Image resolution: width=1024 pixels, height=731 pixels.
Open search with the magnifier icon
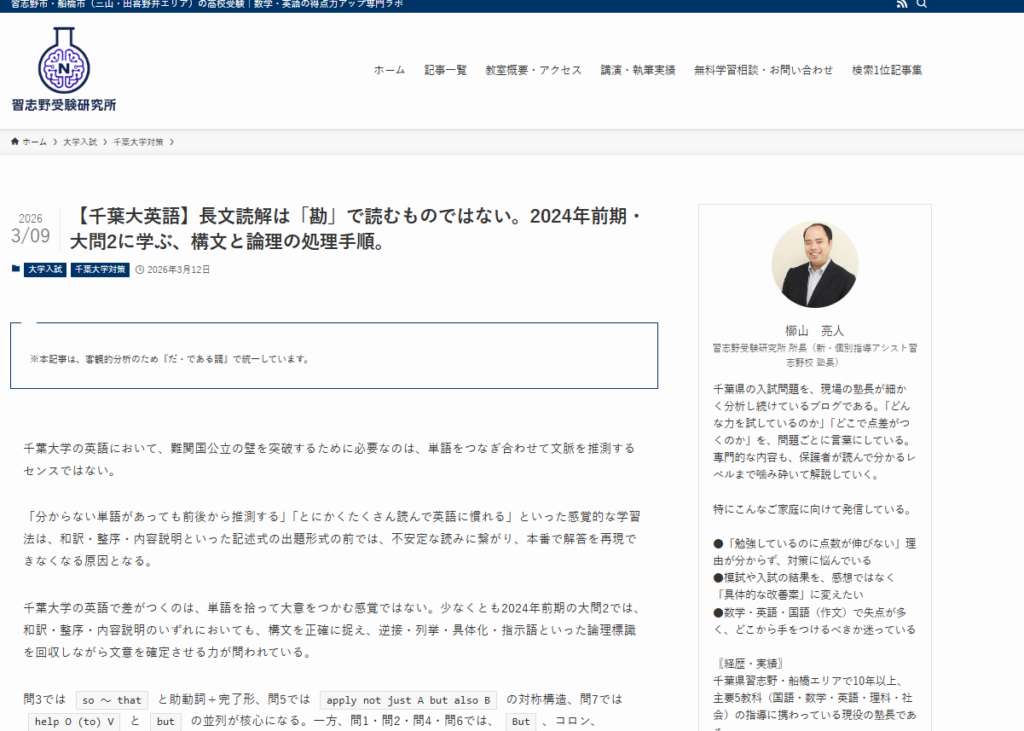click(x=921, y=5)
